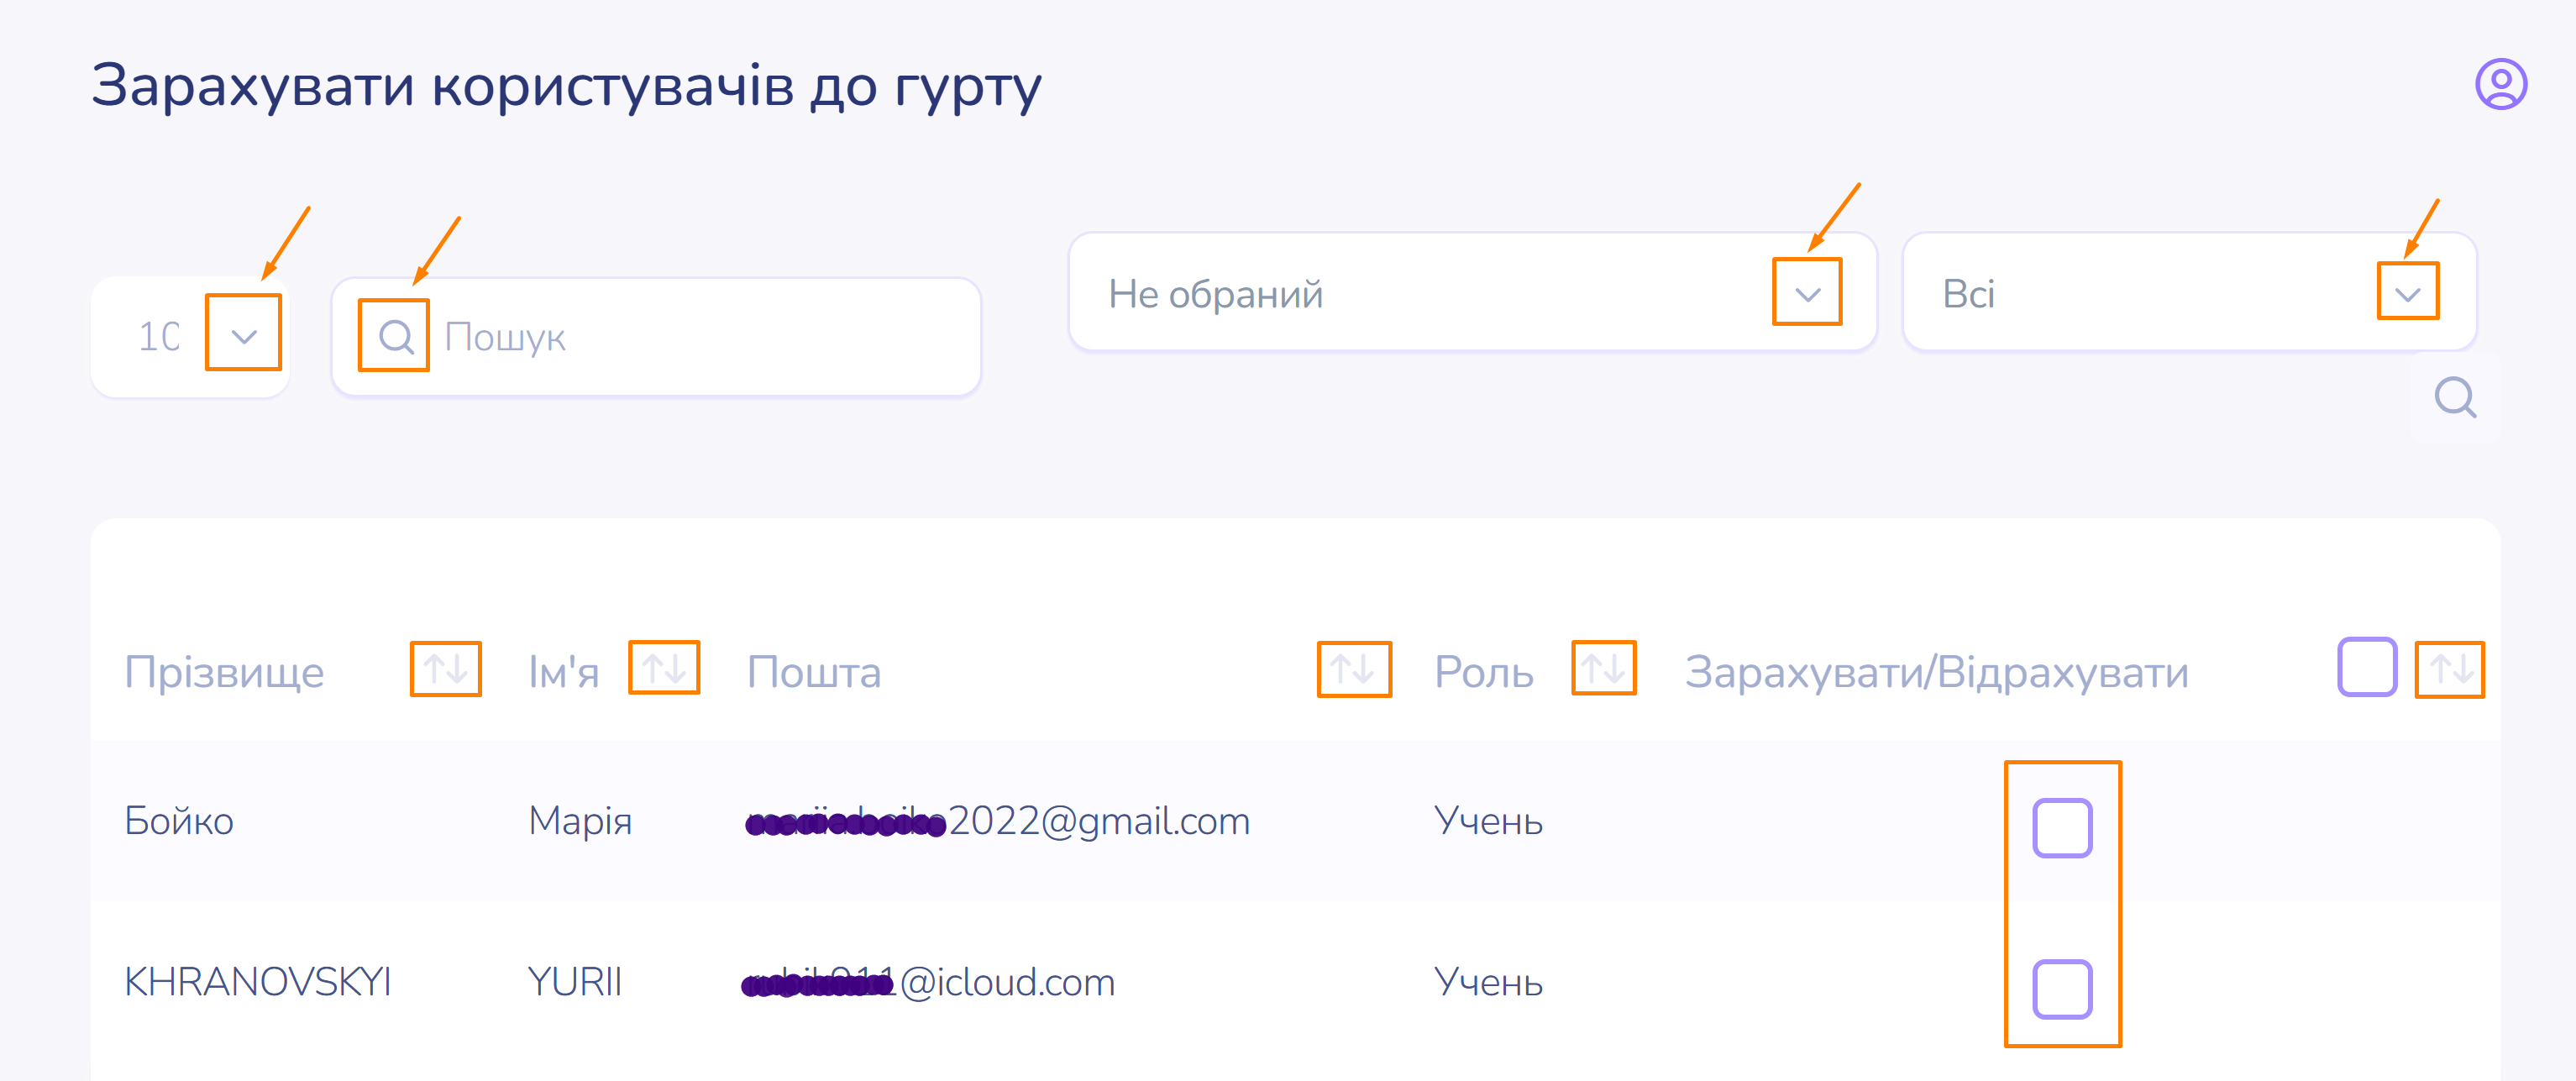Click the Зарахувати/Відрахувати column header
2576x1081 pixels.
point(1936,672)
